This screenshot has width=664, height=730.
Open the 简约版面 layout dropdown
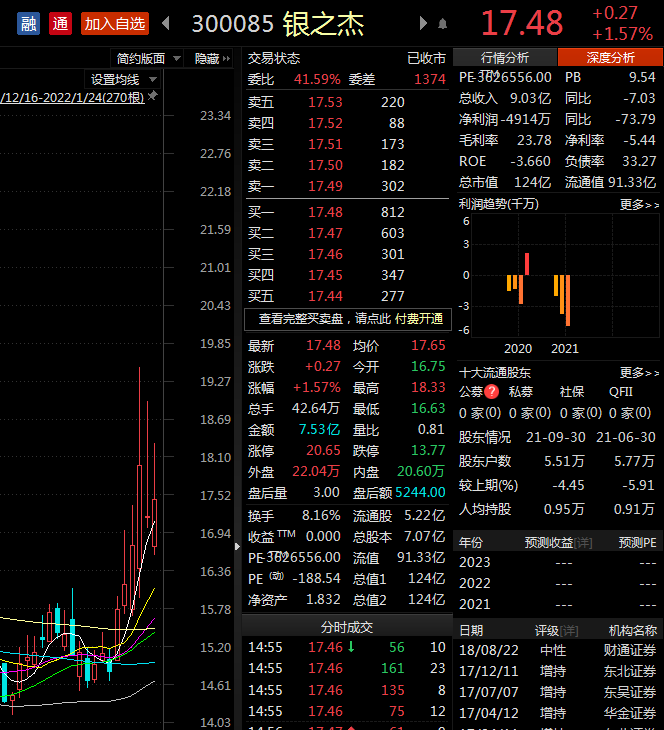tap(148, 59)
